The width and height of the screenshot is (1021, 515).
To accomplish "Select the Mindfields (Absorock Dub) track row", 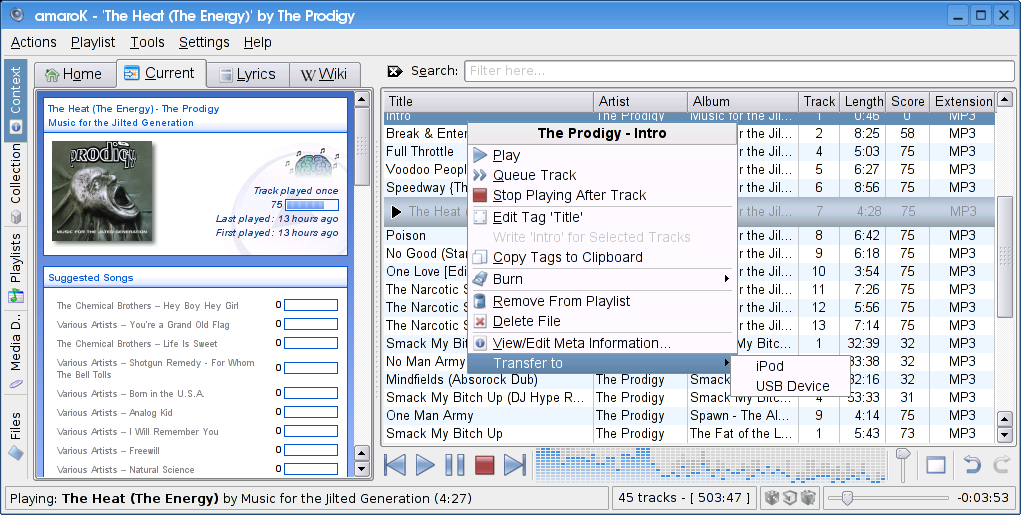I will tap(690, 380).
